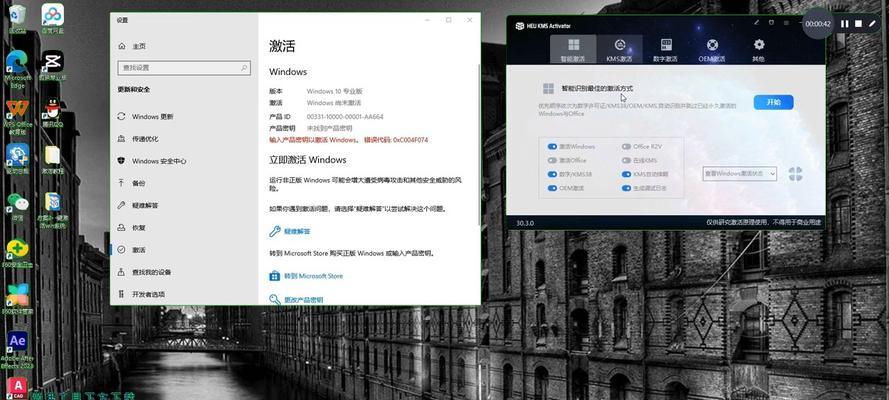Stop the screen recording
889x400 pixels.
click(858, 24)
